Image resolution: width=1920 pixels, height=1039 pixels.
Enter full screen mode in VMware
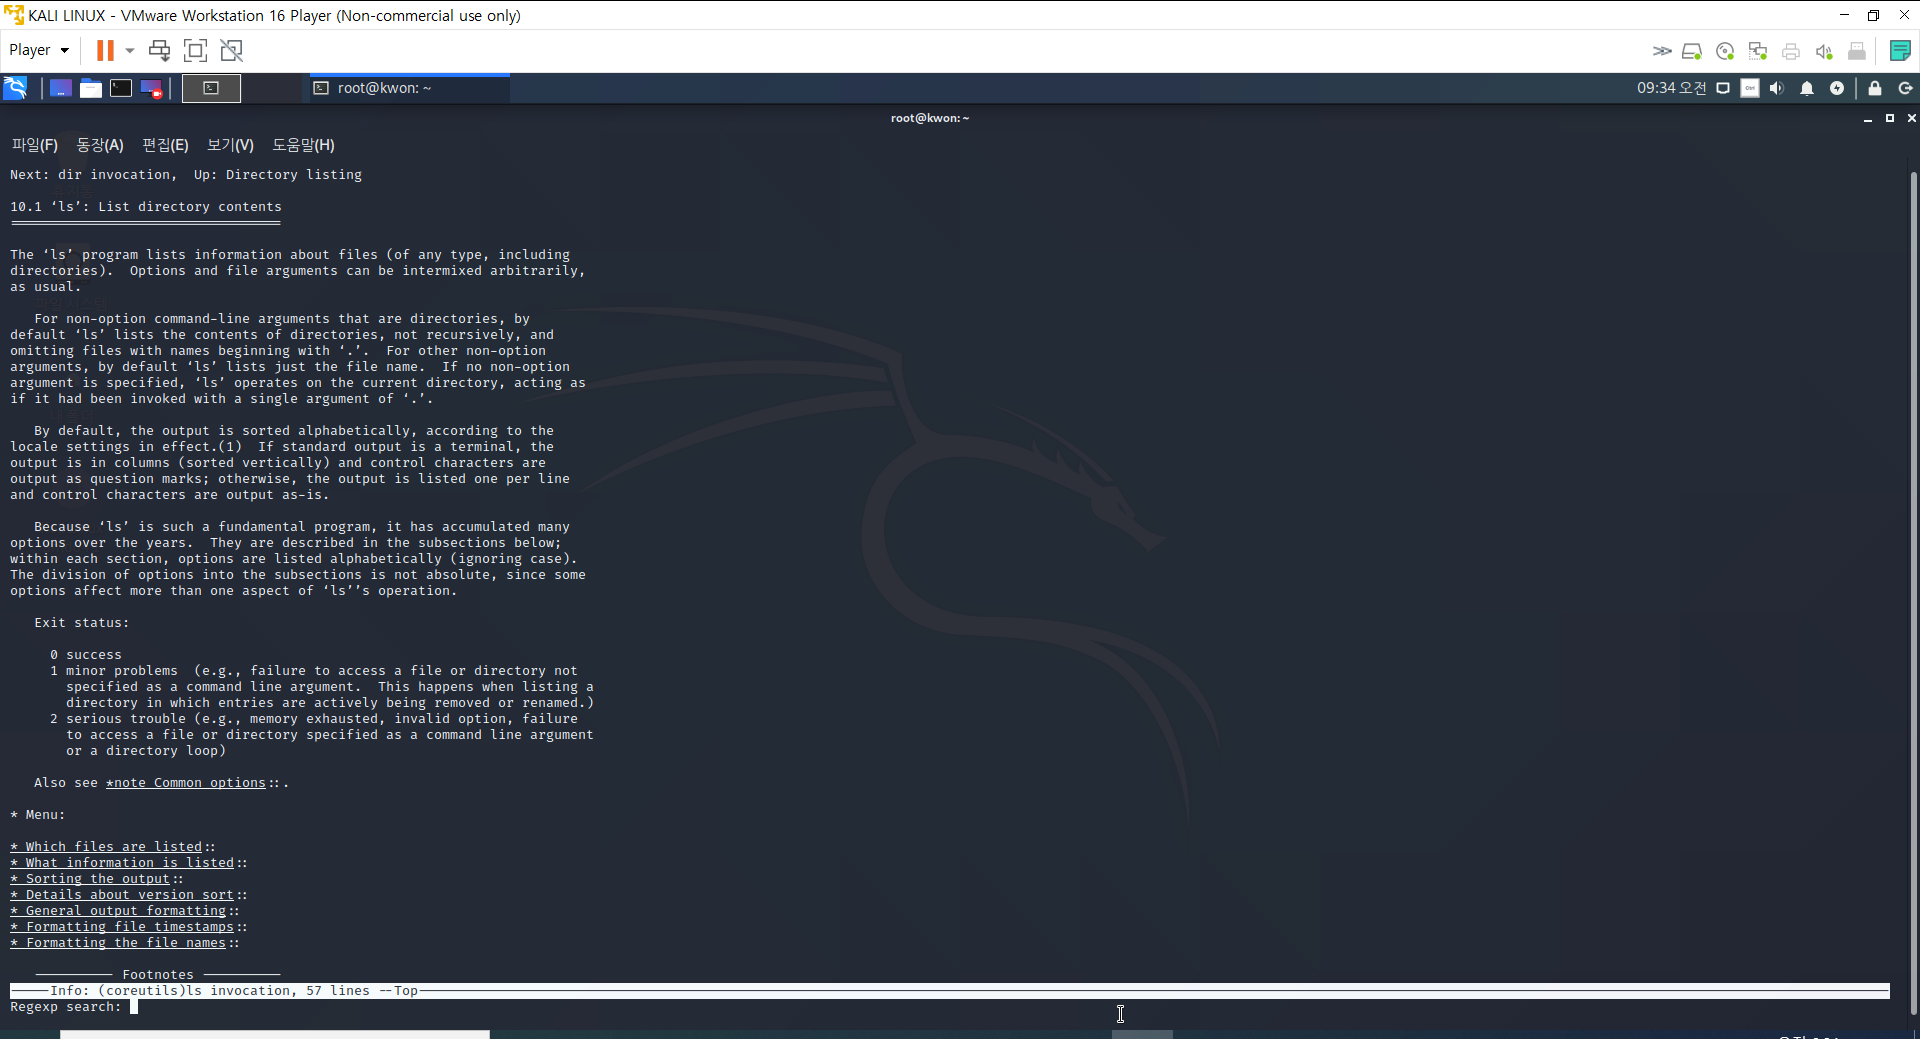coord(195,50)
